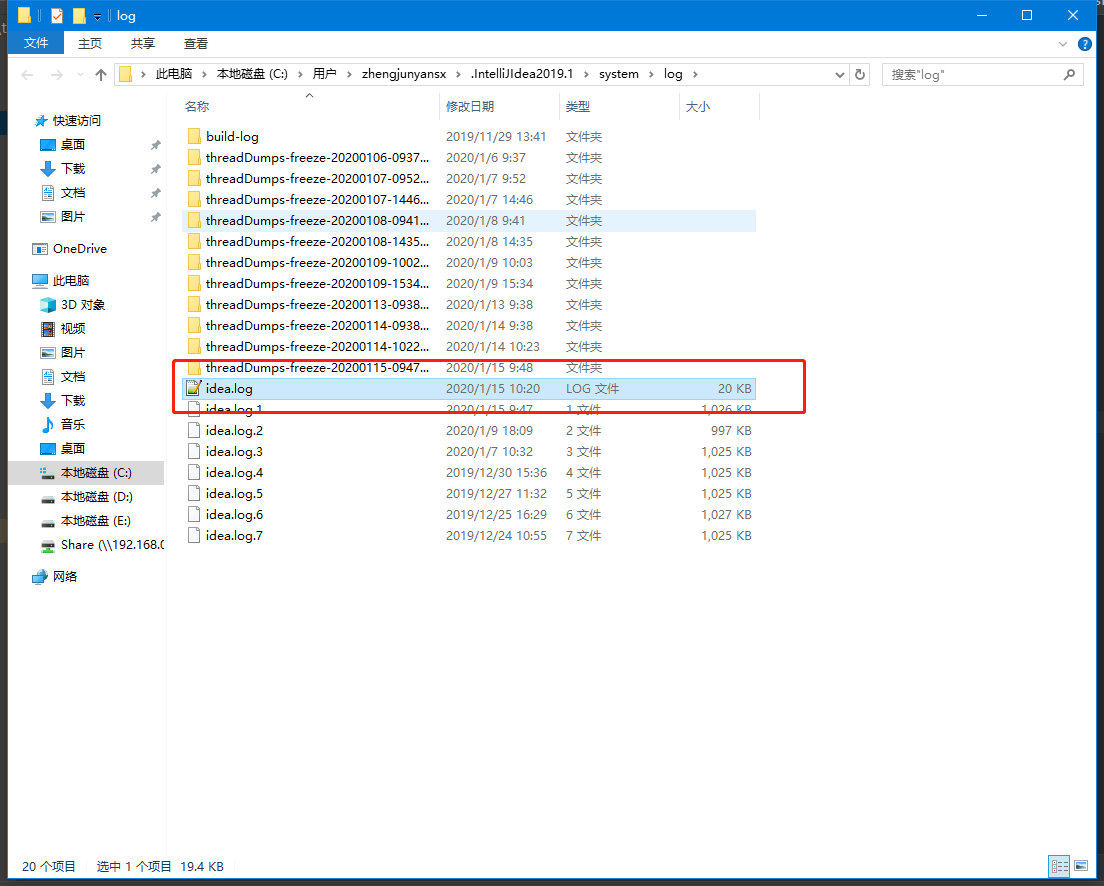Open the address bar history dropdown

pos(839,73)
